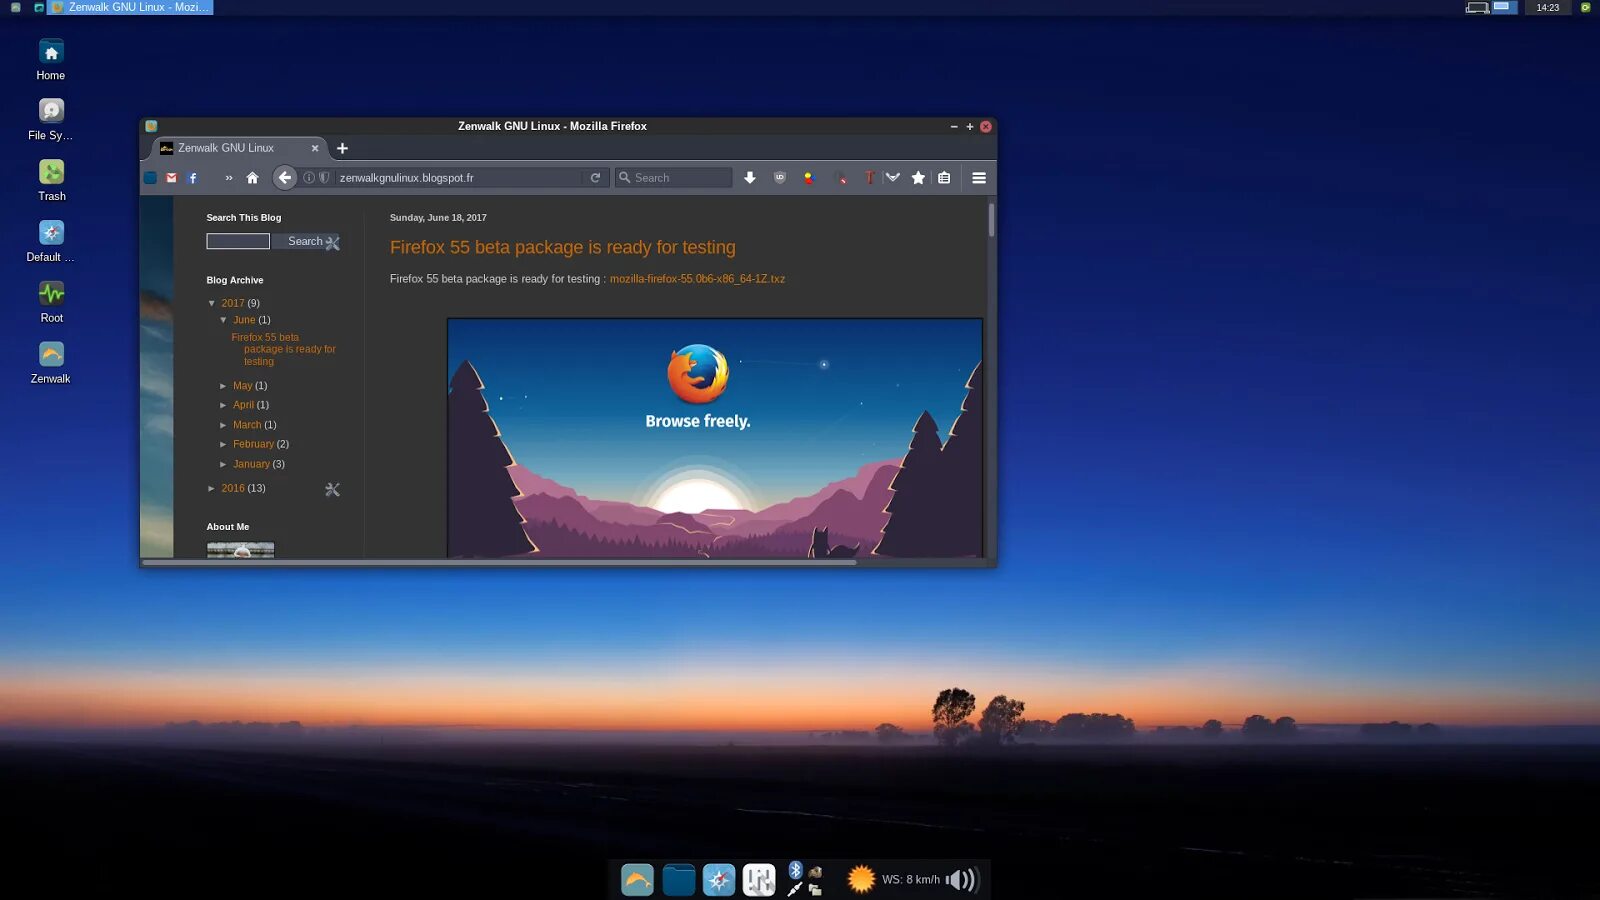Click the vertical page scrollbar

coord(991,220)
